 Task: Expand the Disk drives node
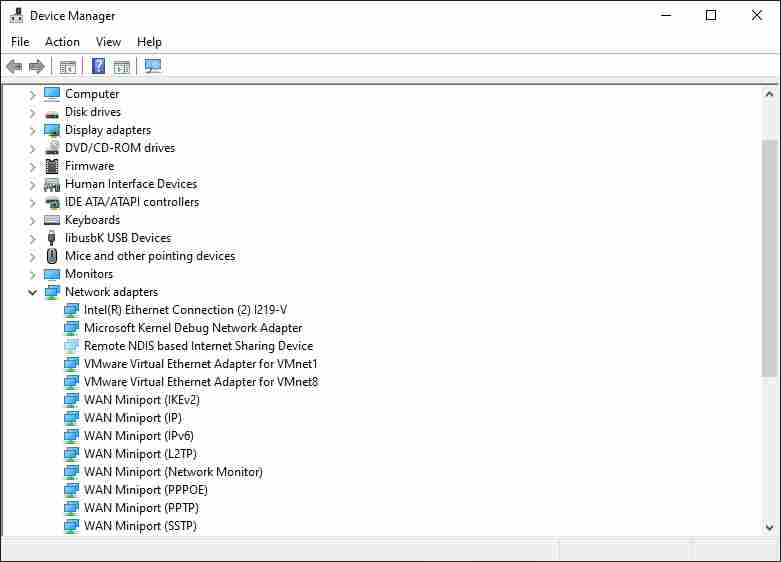pos(32,113)
